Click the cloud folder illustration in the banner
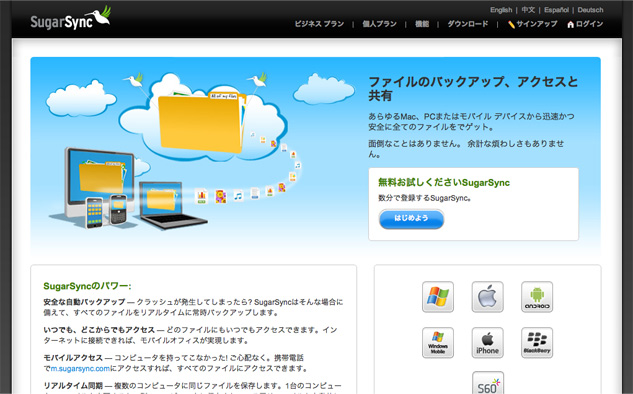Image resolution: width=633 pixels, height=394 pixels. [202, 117]
